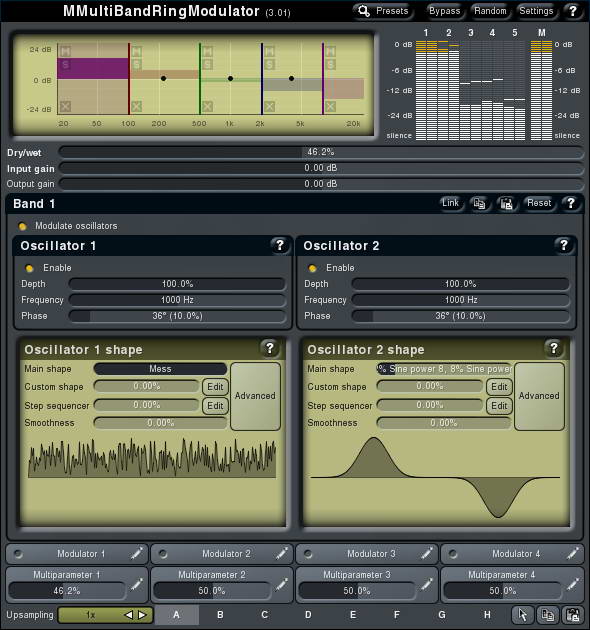The width and height of the screenshot is (590, 630).
Task: Step Upsampling down with left arrow
Action: [x=129, y=615]
